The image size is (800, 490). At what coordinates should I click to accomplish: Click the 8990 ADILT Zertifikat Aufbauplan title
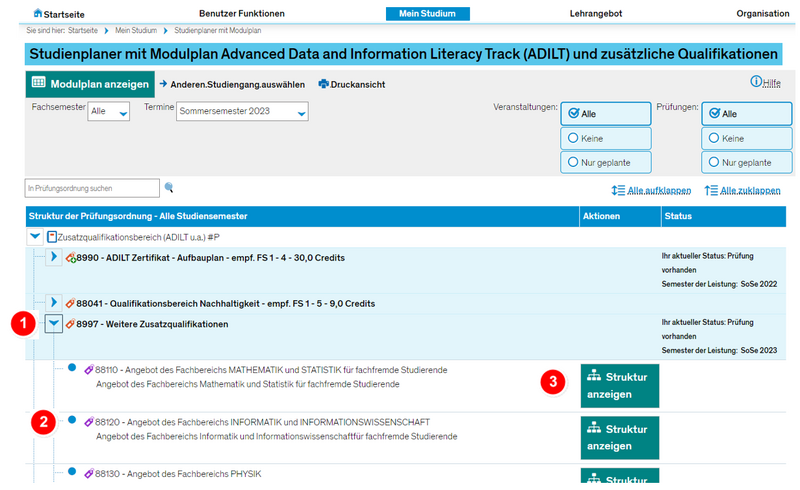pos(211,258)
